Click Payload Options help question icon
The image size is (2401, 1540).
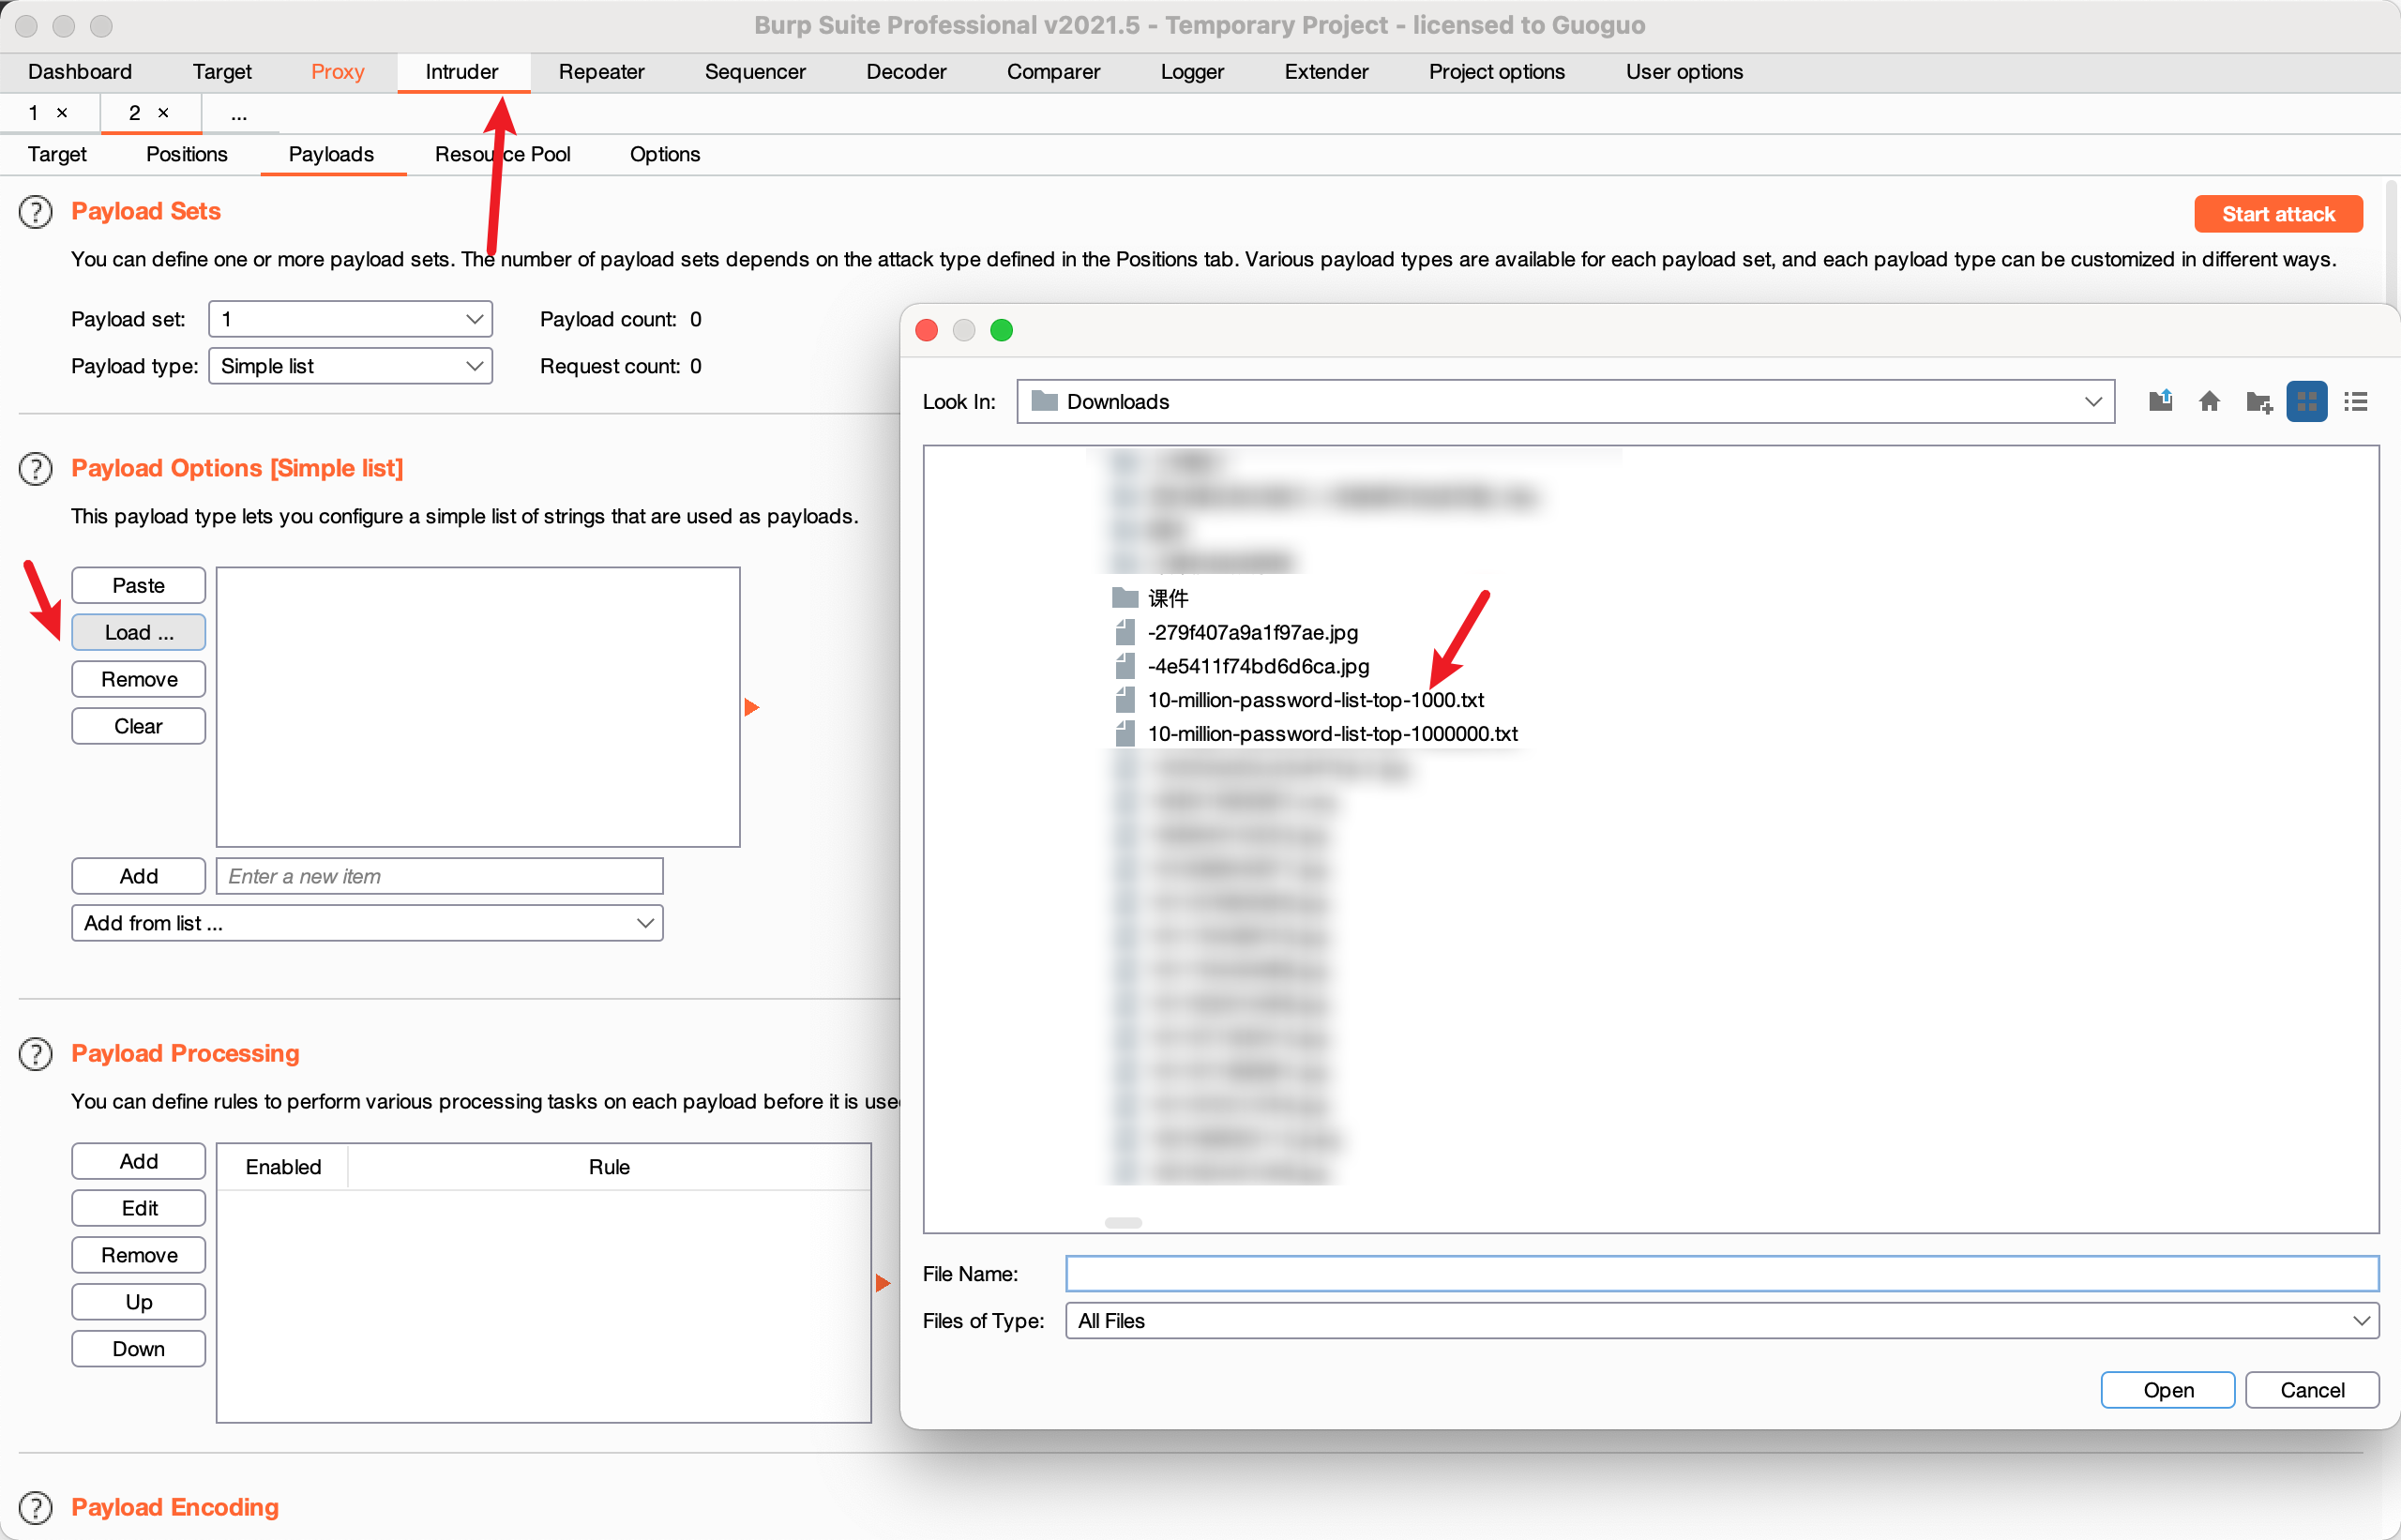[x=36, y=469]
